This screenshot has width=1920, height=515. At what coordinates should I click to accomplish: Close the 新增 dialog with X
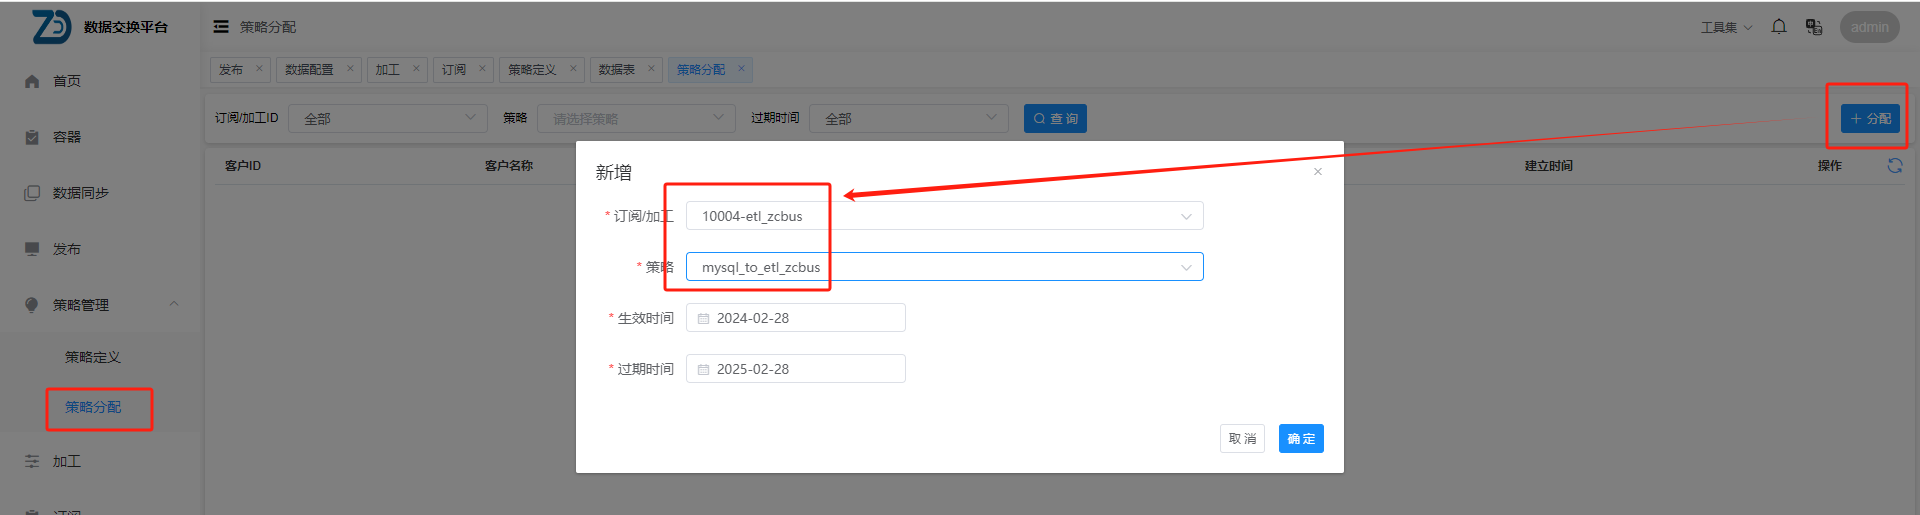click(x=1318, y=172)
